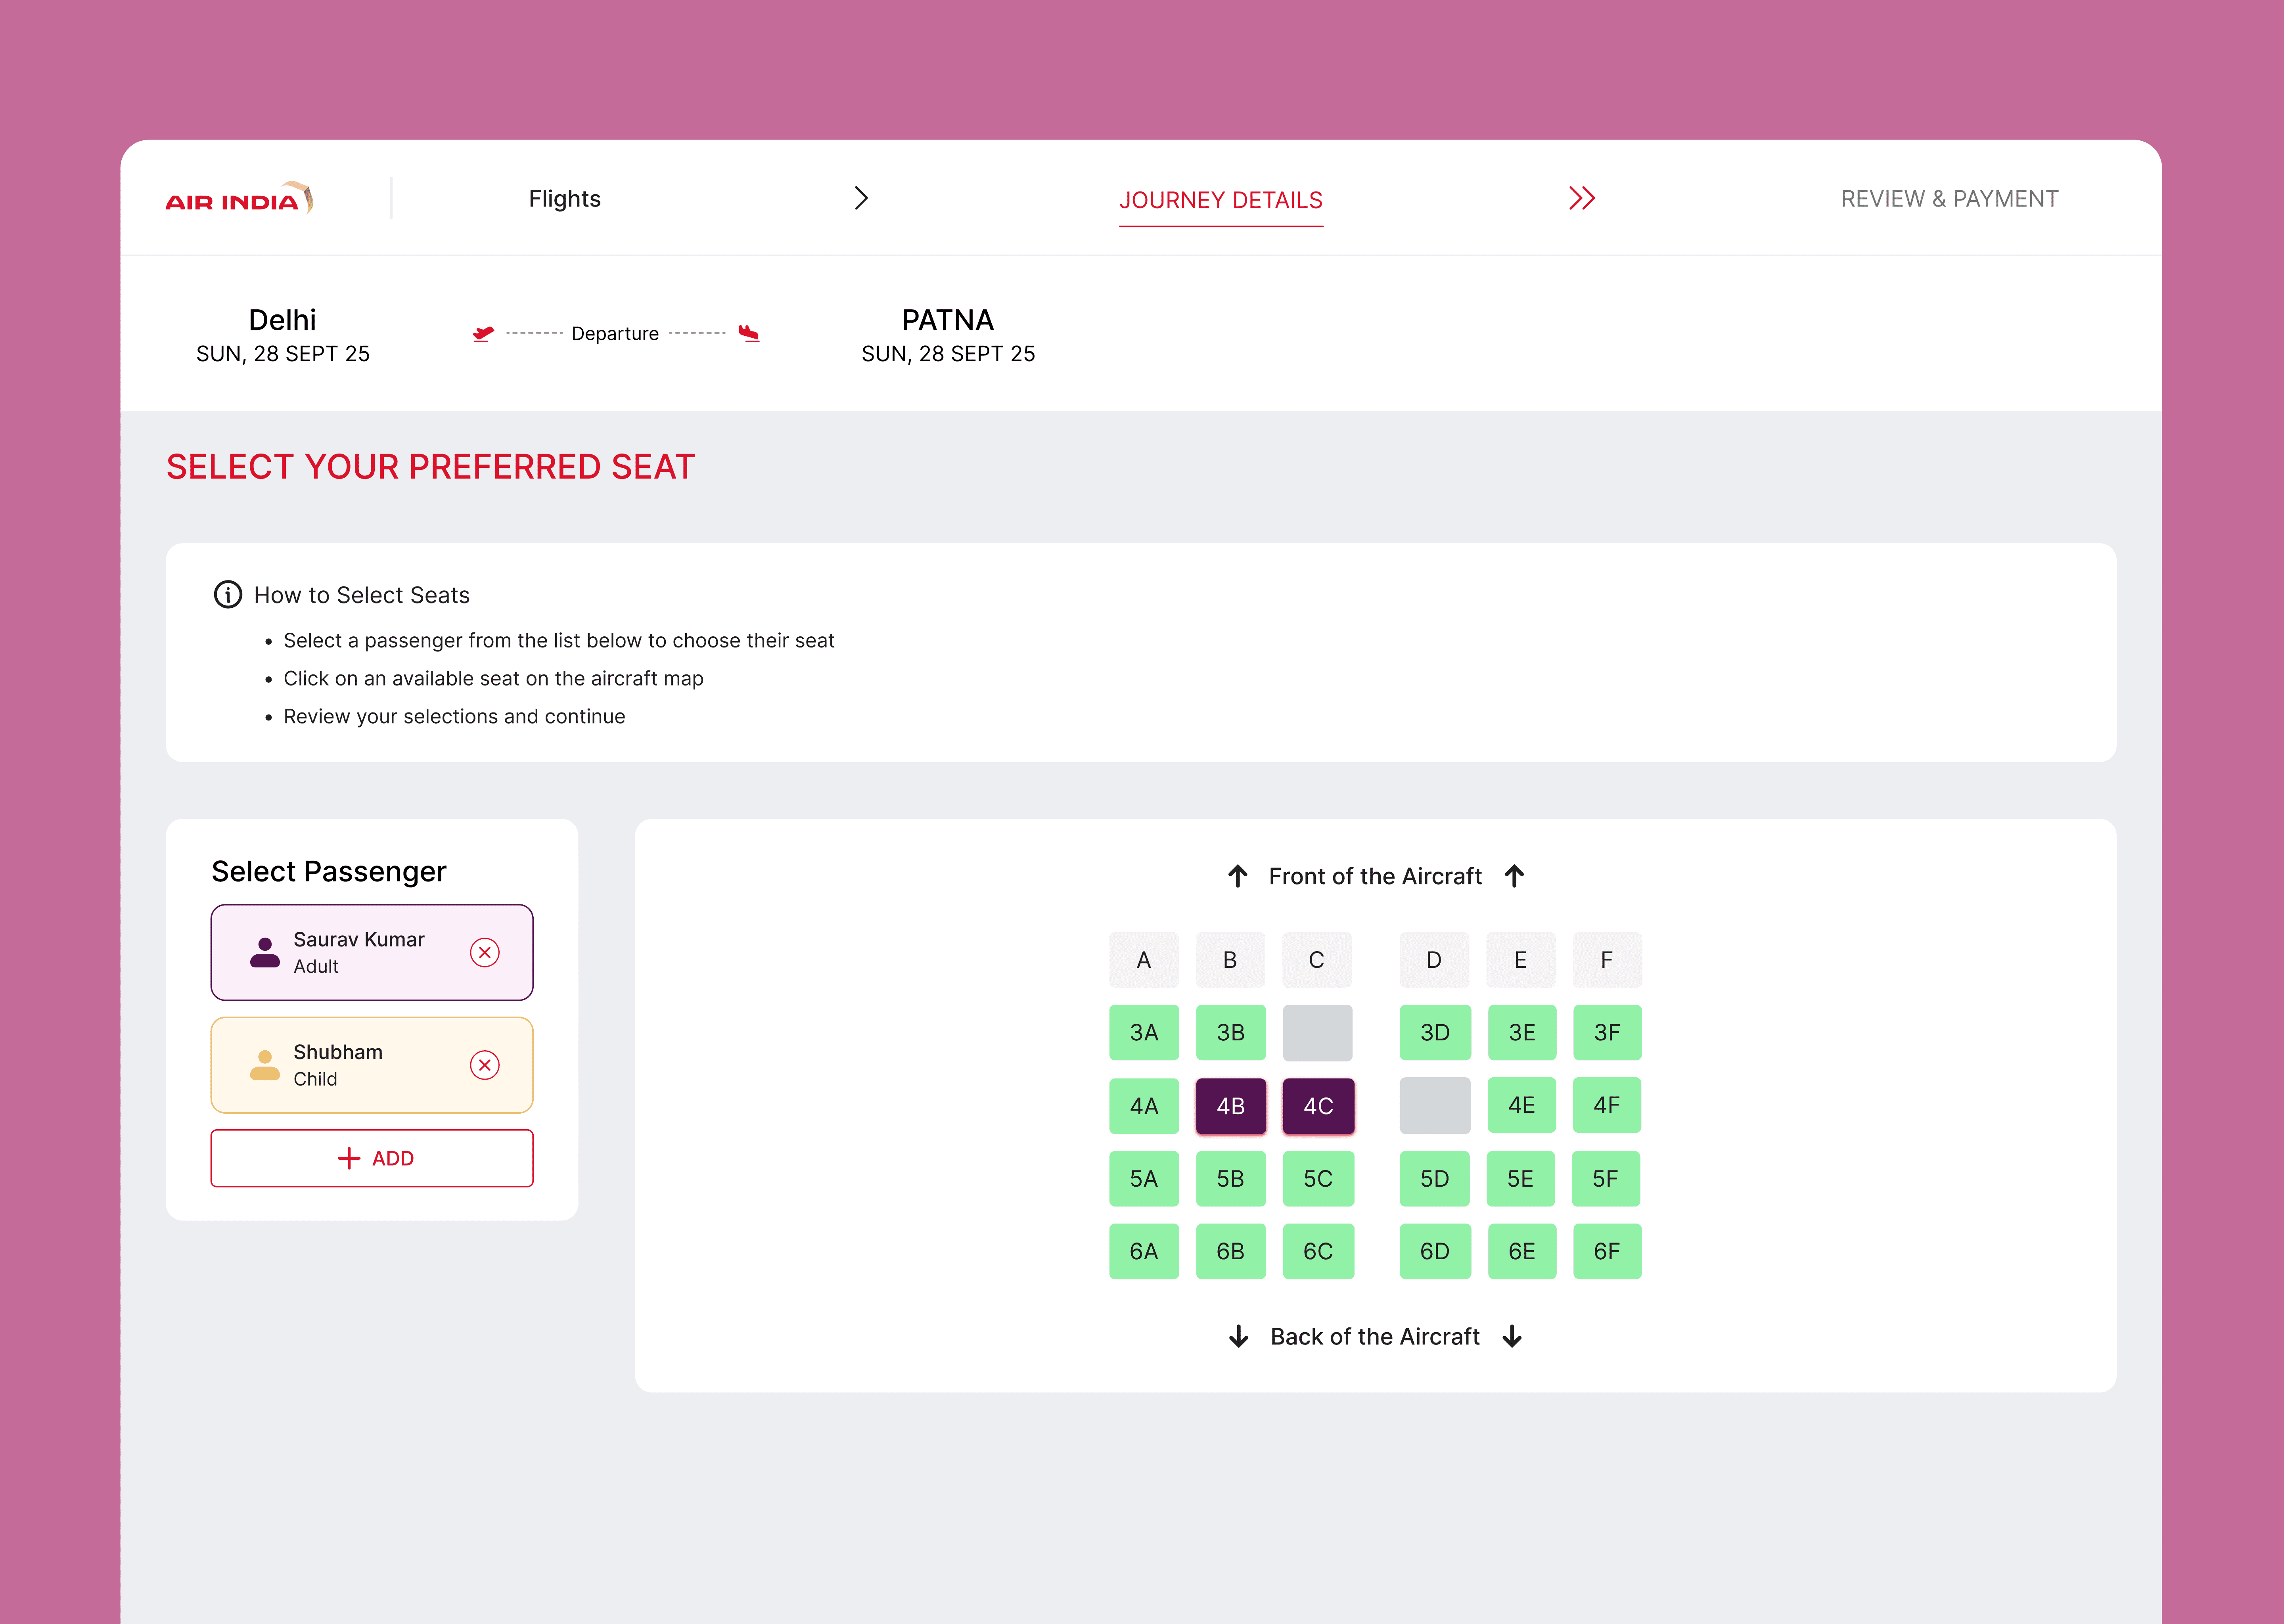
Task: Click the down arrow right of Back of the Aircraft
Action: click(1512, 1337)
